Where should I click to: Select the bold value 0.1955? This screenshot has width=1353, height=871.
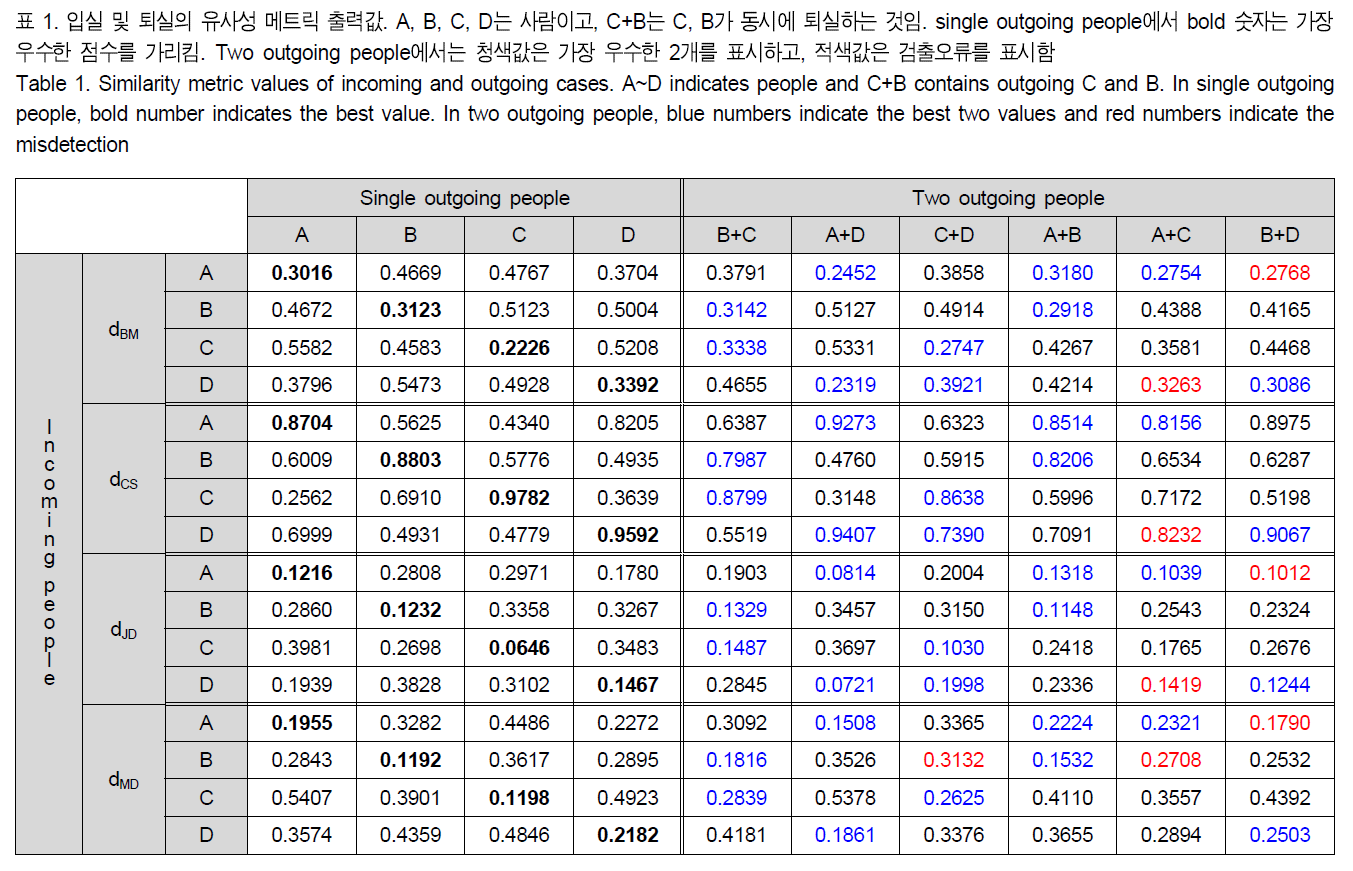coord(302,723)
